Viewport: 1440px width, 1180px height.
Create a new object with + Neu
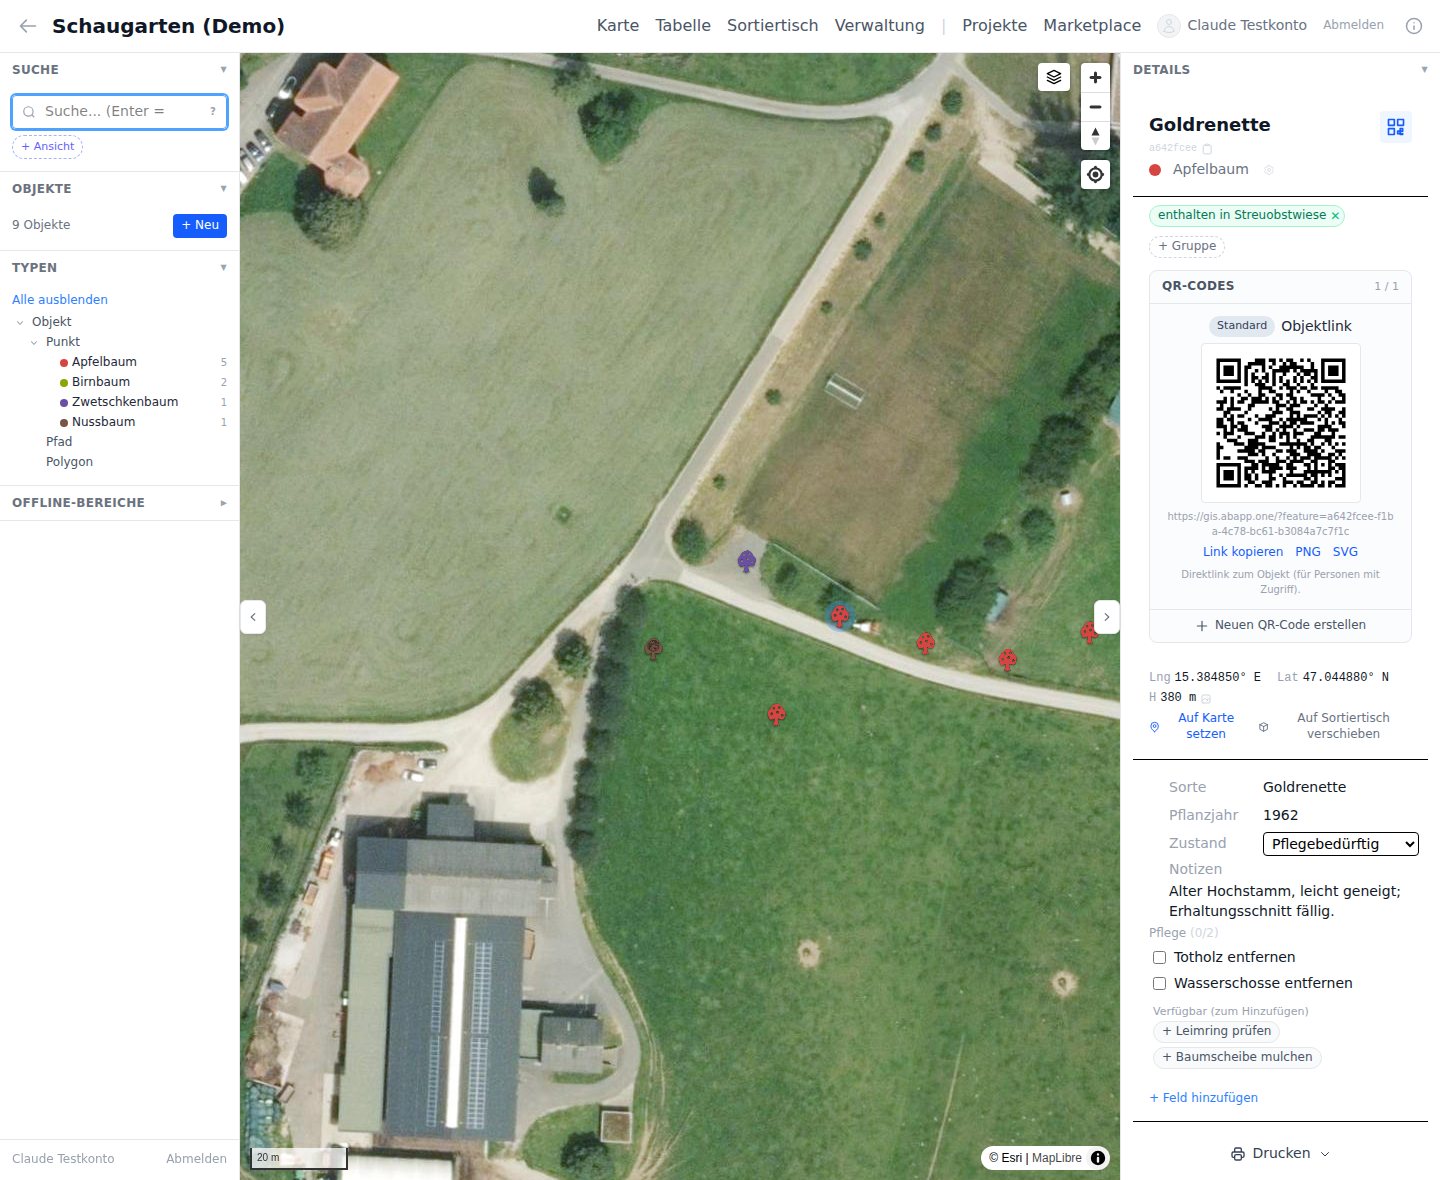[200, 226]
